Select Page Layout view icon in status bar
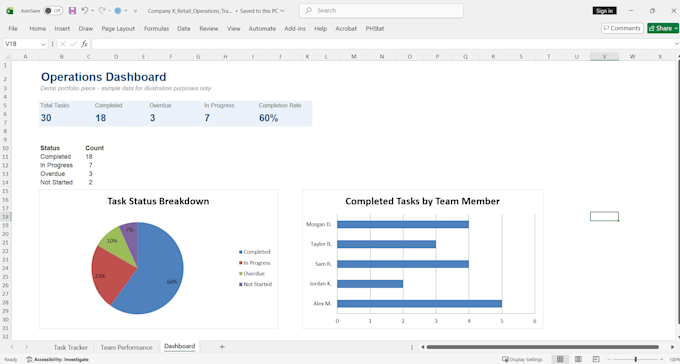This screenshot has height=364, width=680. [x=578, y=359]
